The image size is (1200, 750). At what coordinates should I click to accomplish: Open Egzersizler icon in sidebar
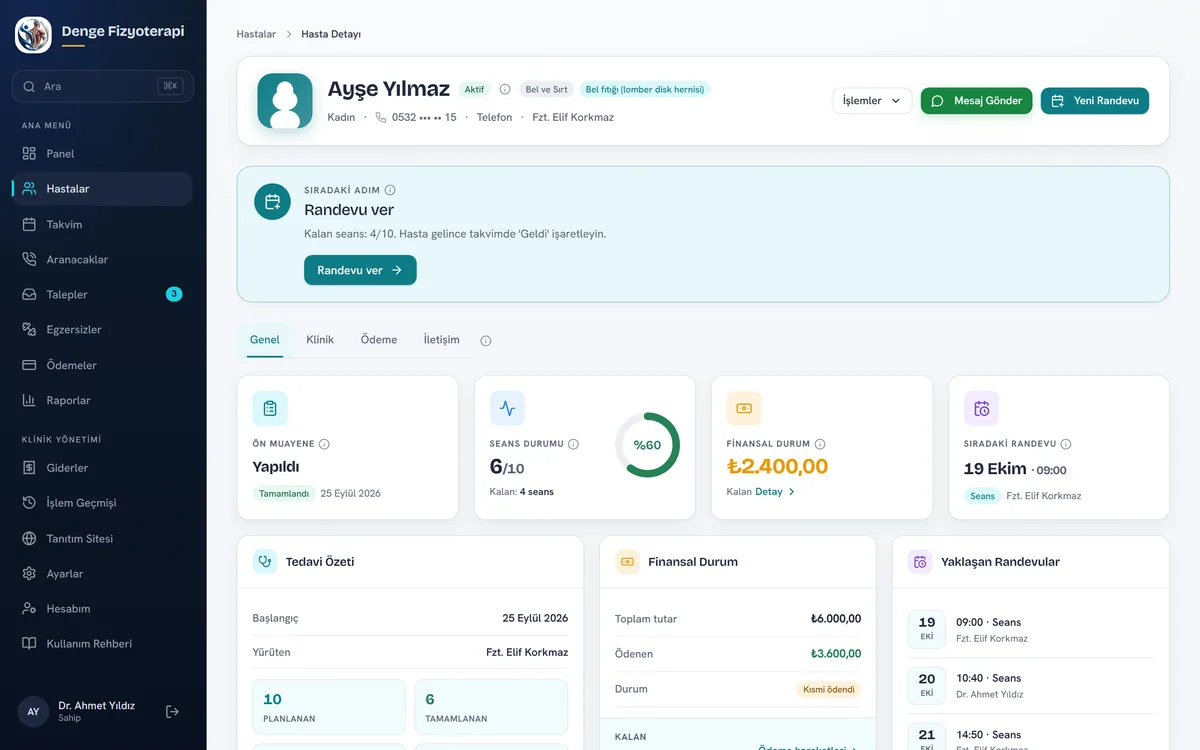(29, 329)
